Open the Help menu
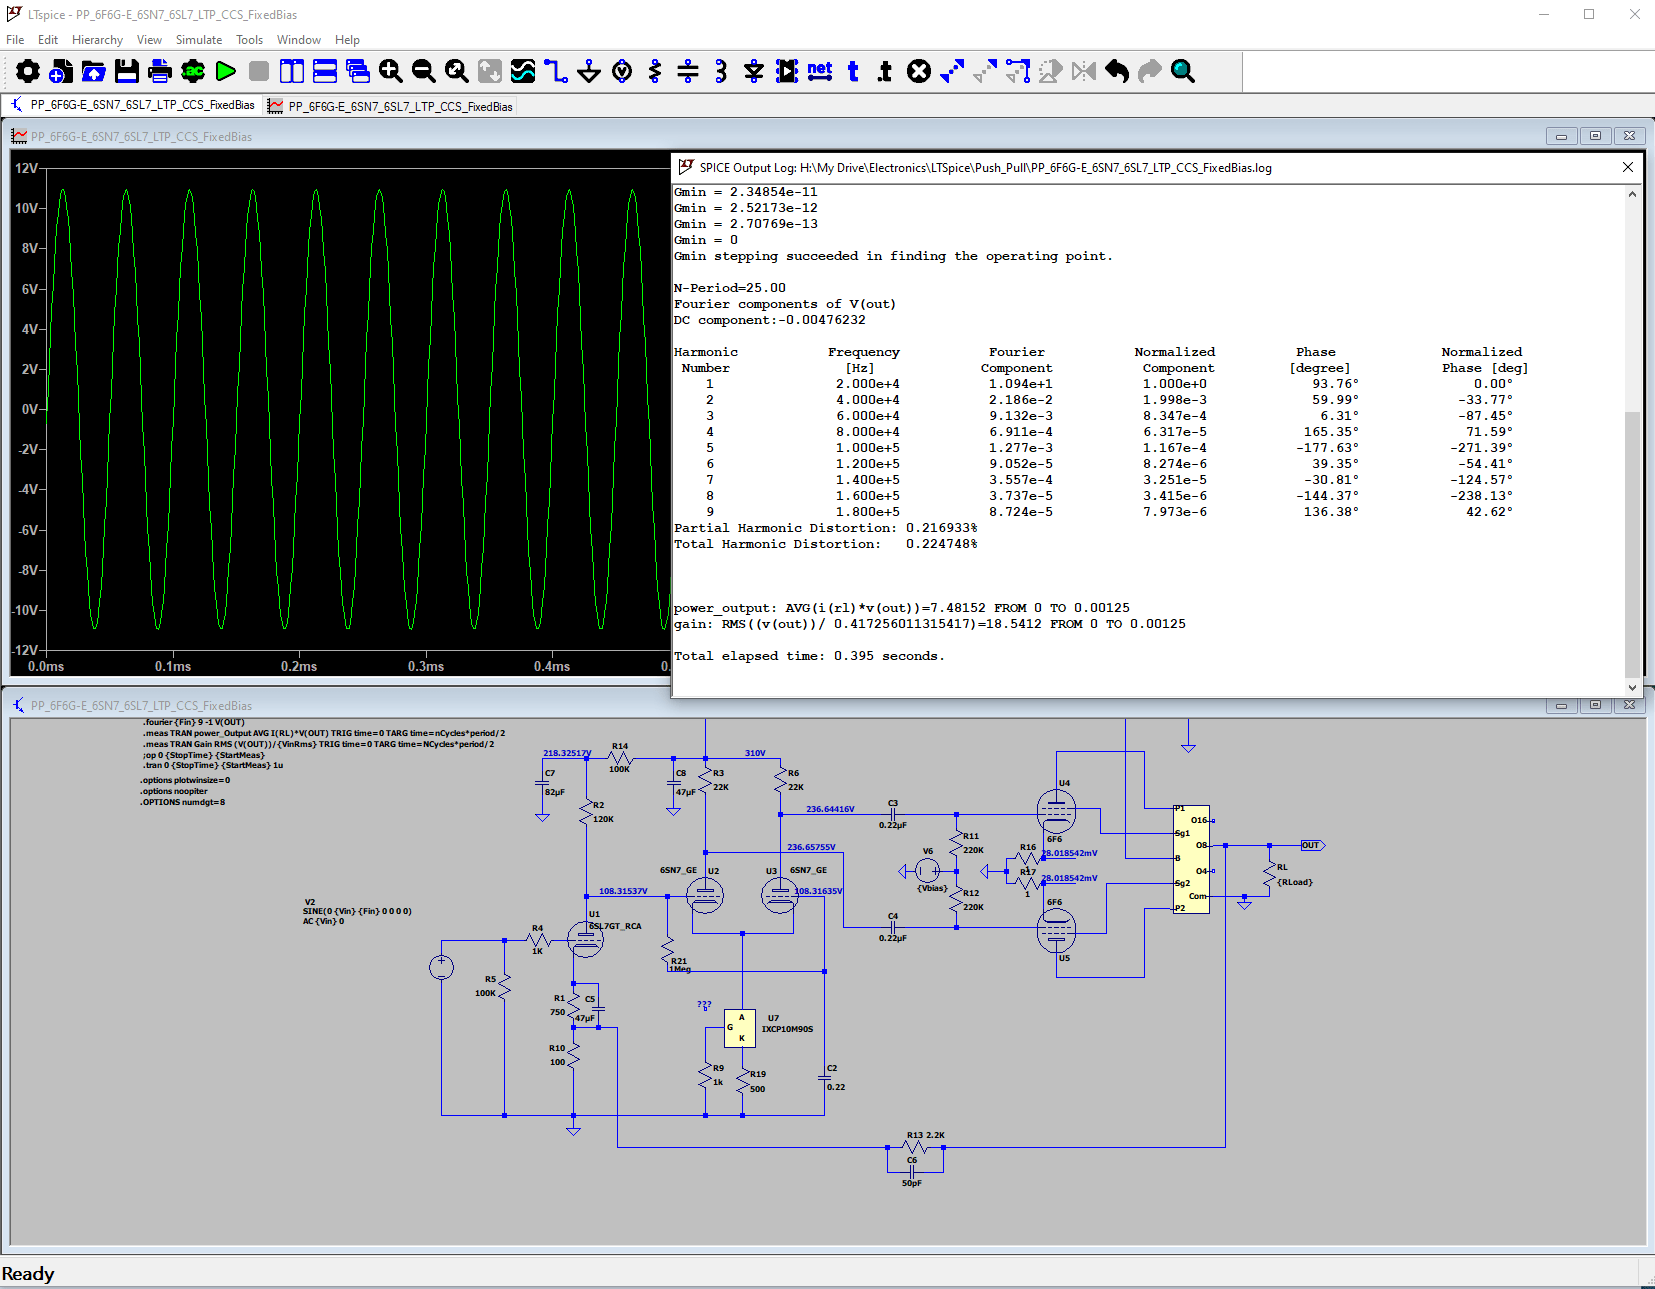Screen dimensions: 1655x1289 [347, 40]
